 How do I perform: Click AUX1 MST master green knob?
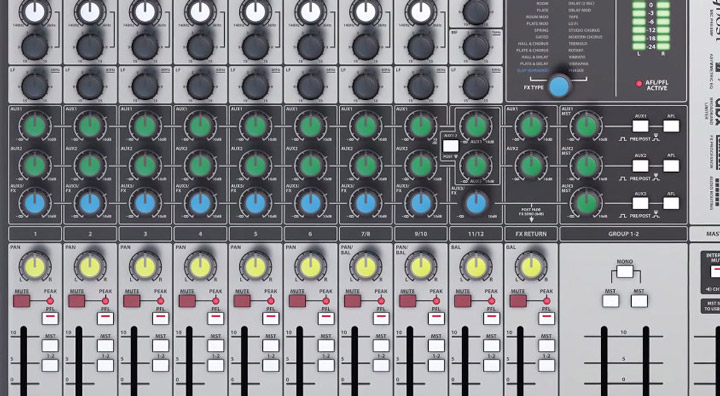pyautogui.click(x=586, y=126)
